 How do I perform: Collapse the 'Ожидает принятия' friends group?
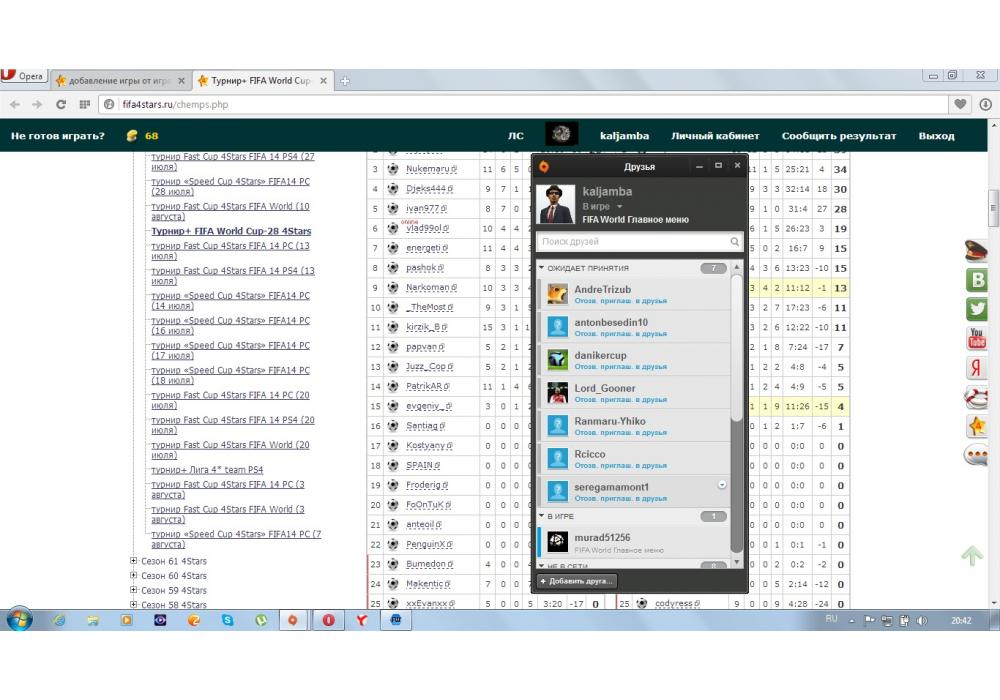[x=542, y=268]
